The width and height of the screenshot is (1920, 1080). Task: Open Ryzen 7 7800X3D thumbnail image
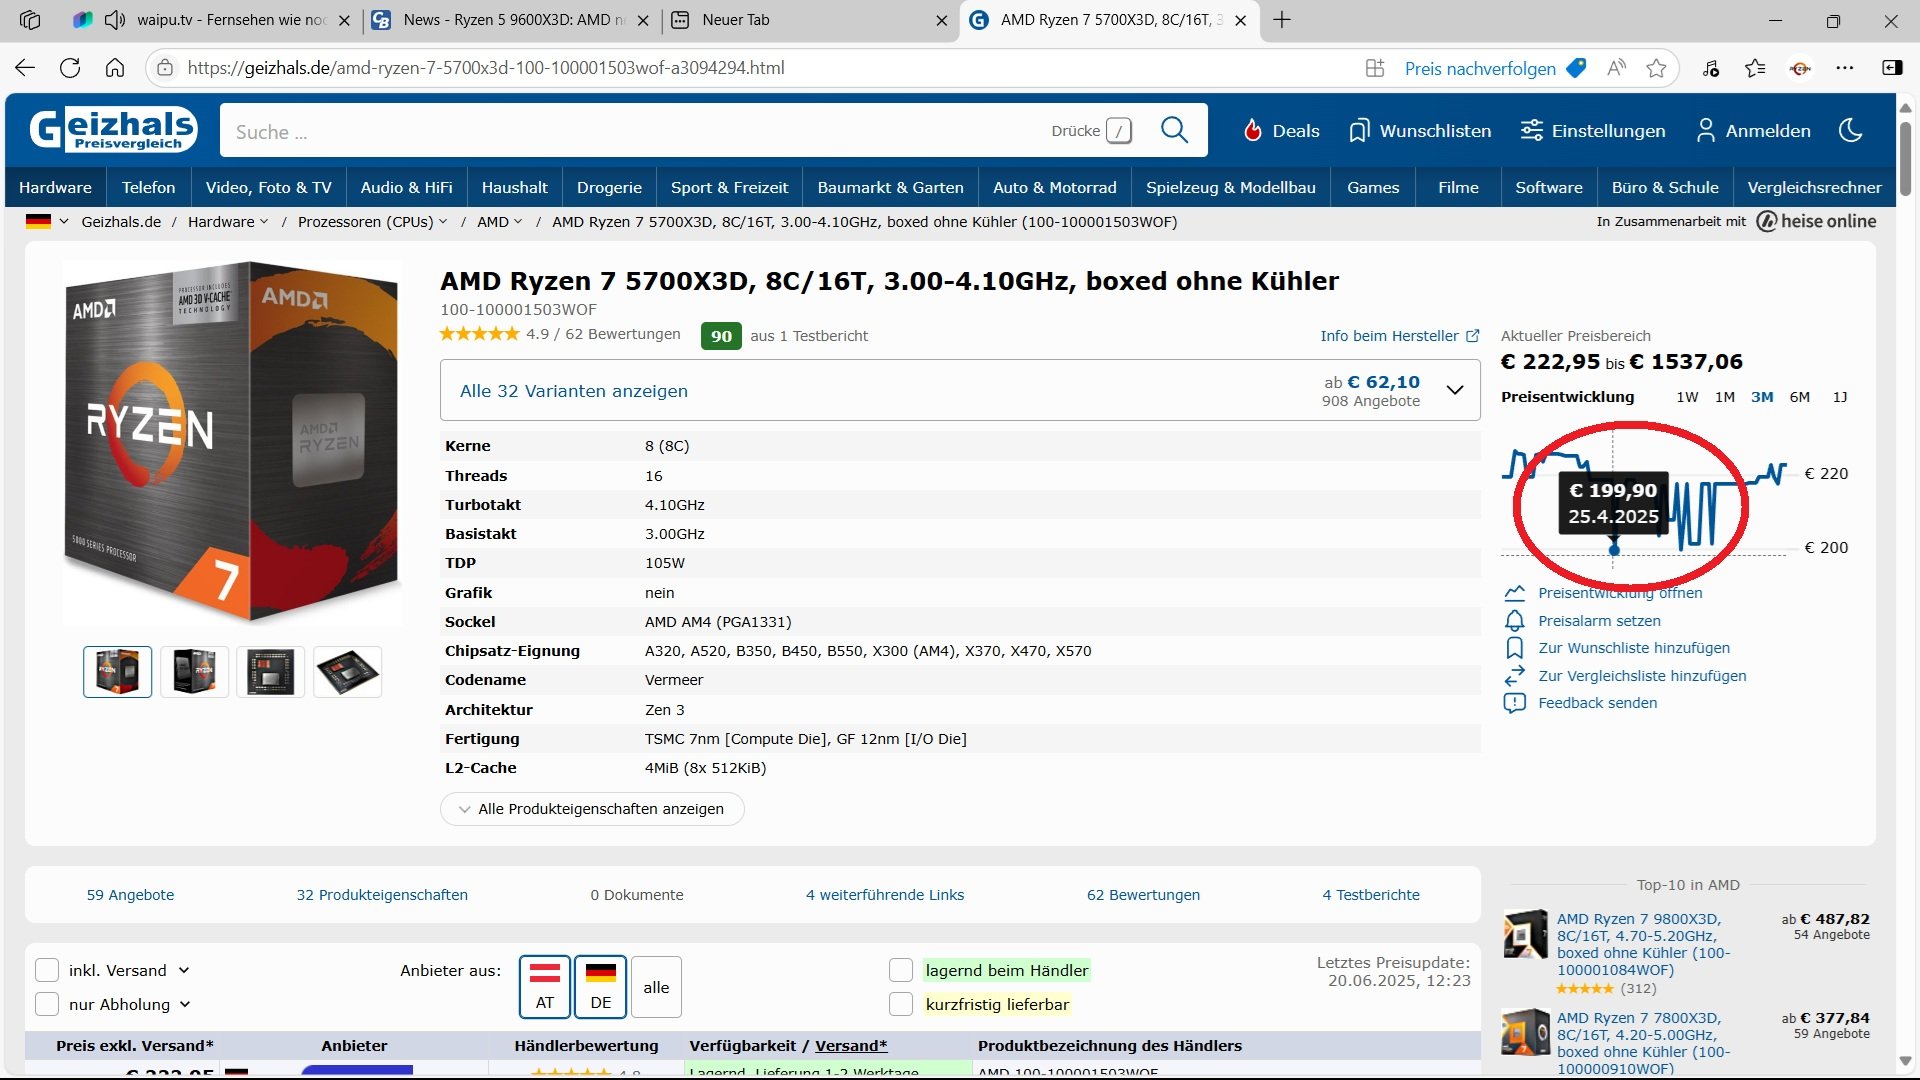(1525, 1032)
